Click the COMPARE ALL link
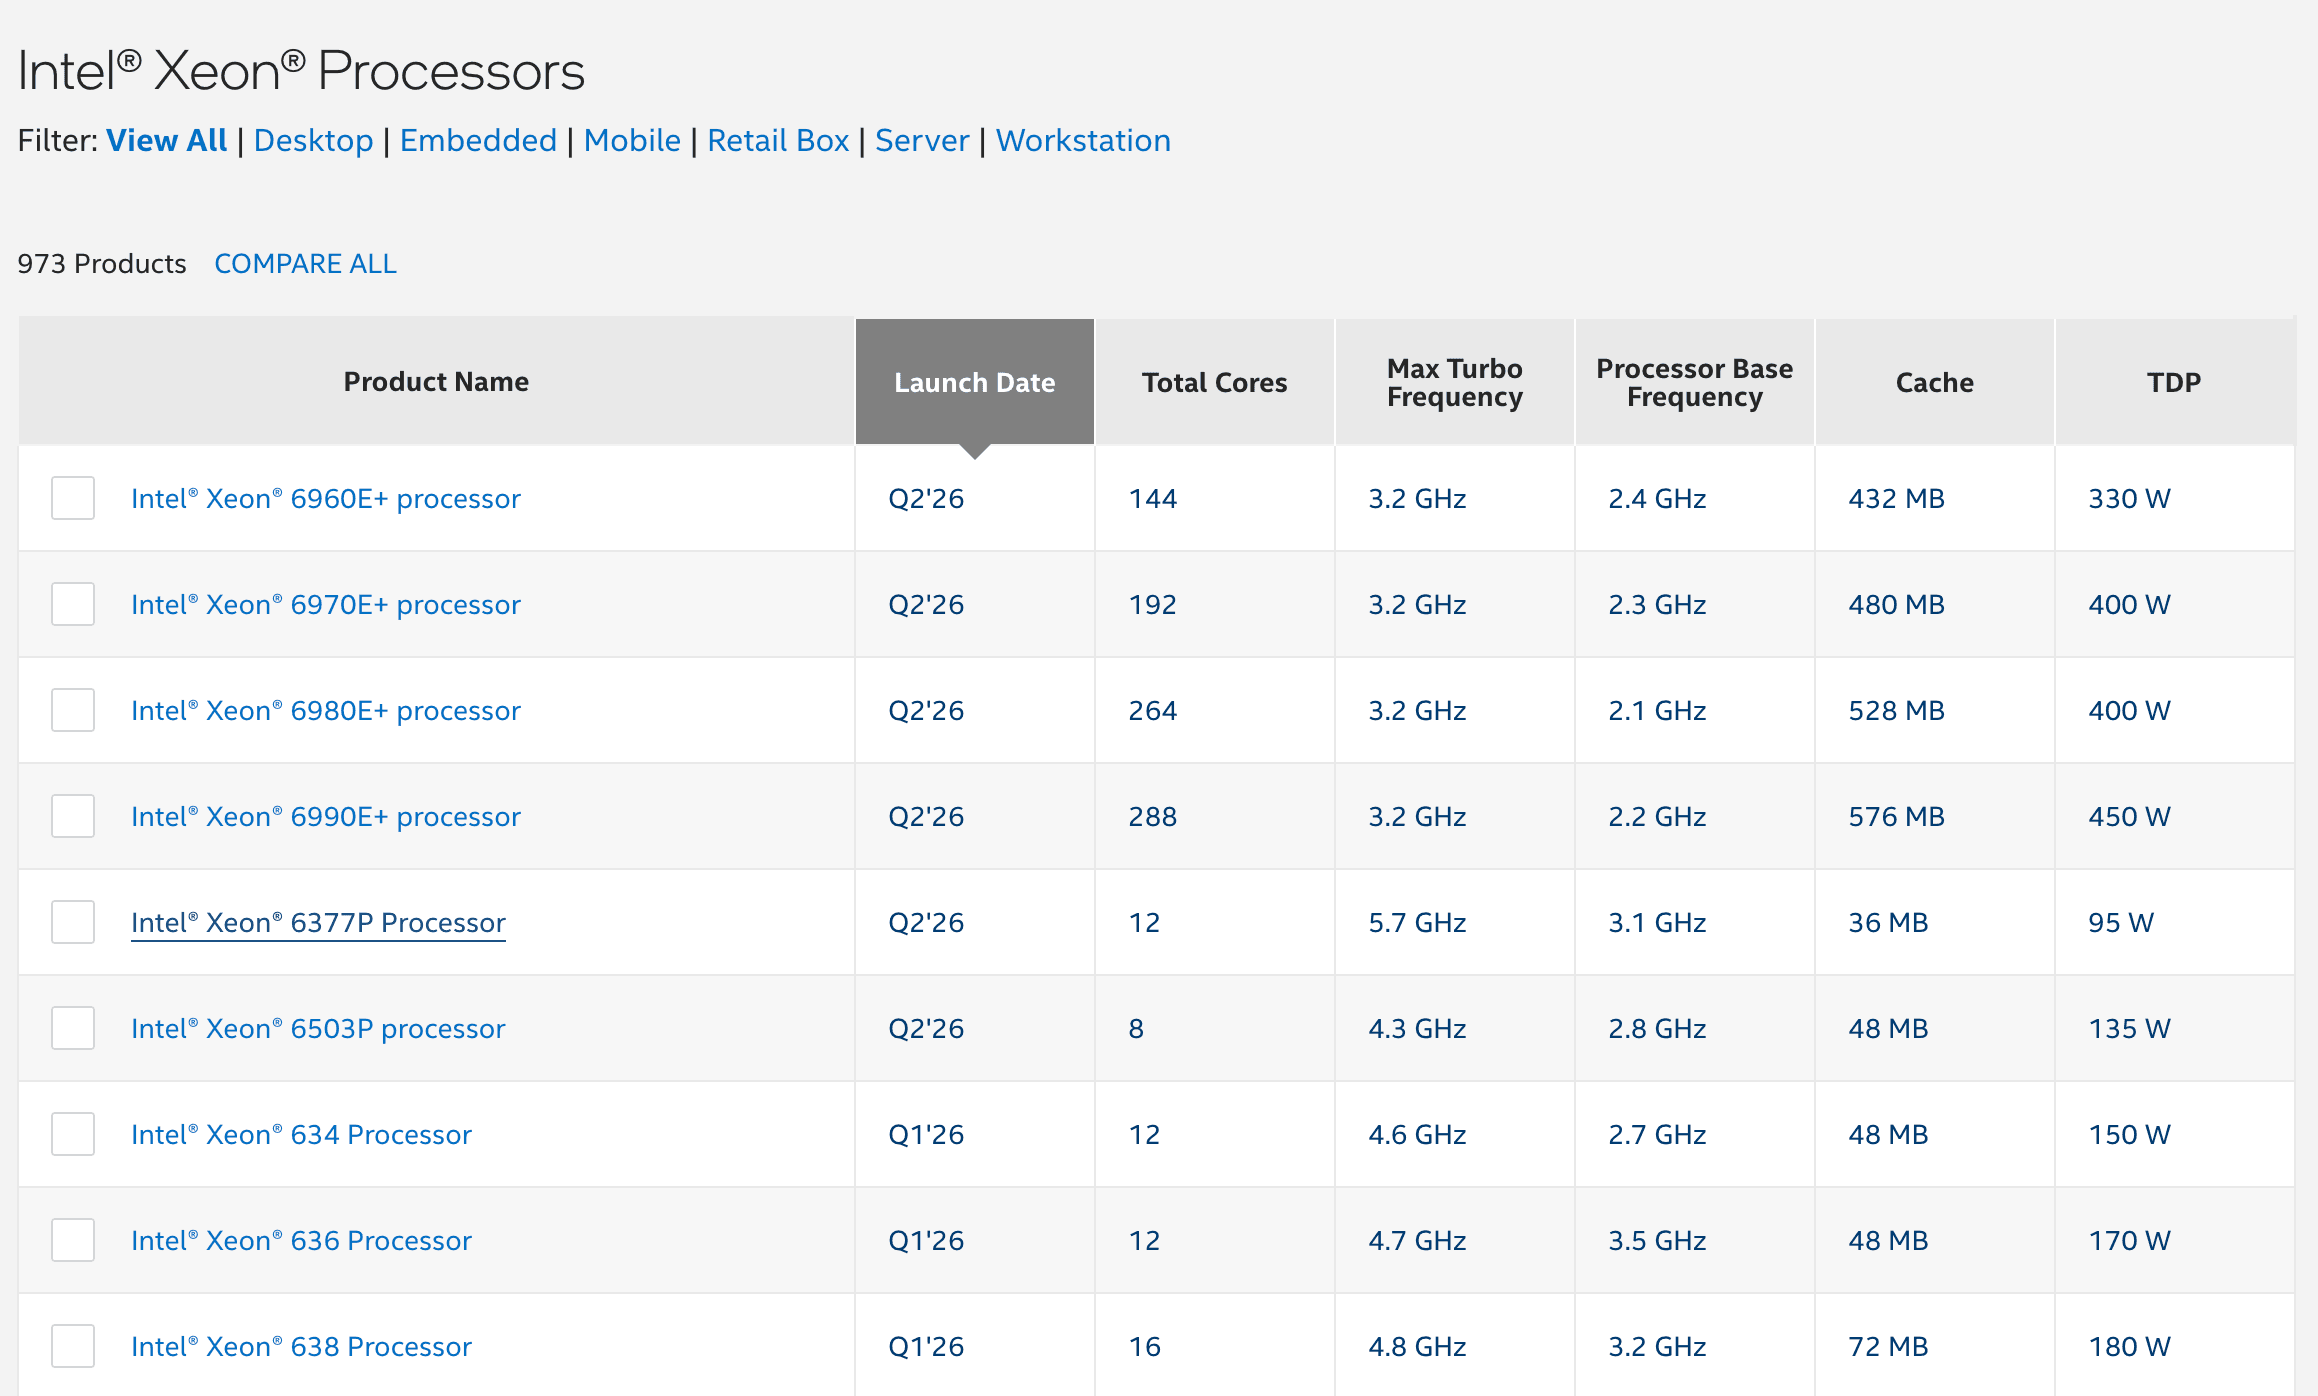The width and height of the screenshot is (2318, 1396). pos(305,263)
